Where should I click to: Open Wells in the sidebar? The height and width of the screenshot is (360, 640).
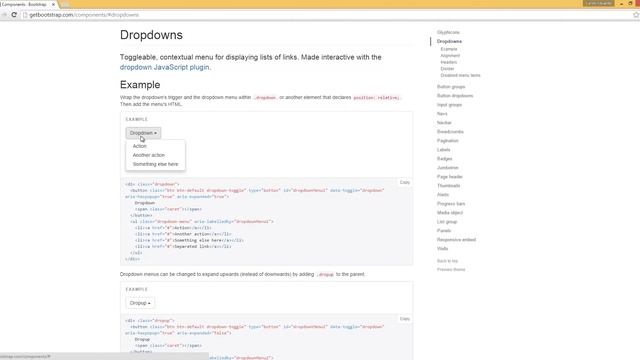[x=442, y=249]
